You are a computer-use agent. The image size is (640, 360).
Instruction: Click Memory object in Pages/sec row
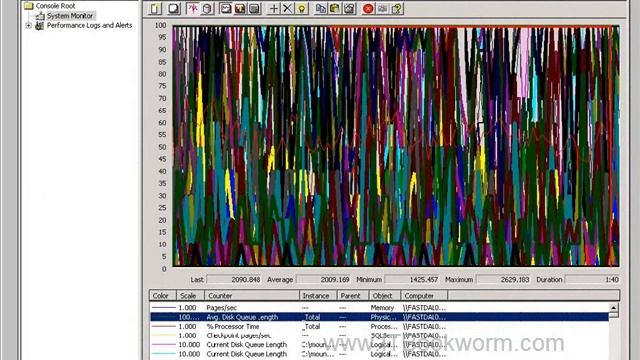(382, 308)
